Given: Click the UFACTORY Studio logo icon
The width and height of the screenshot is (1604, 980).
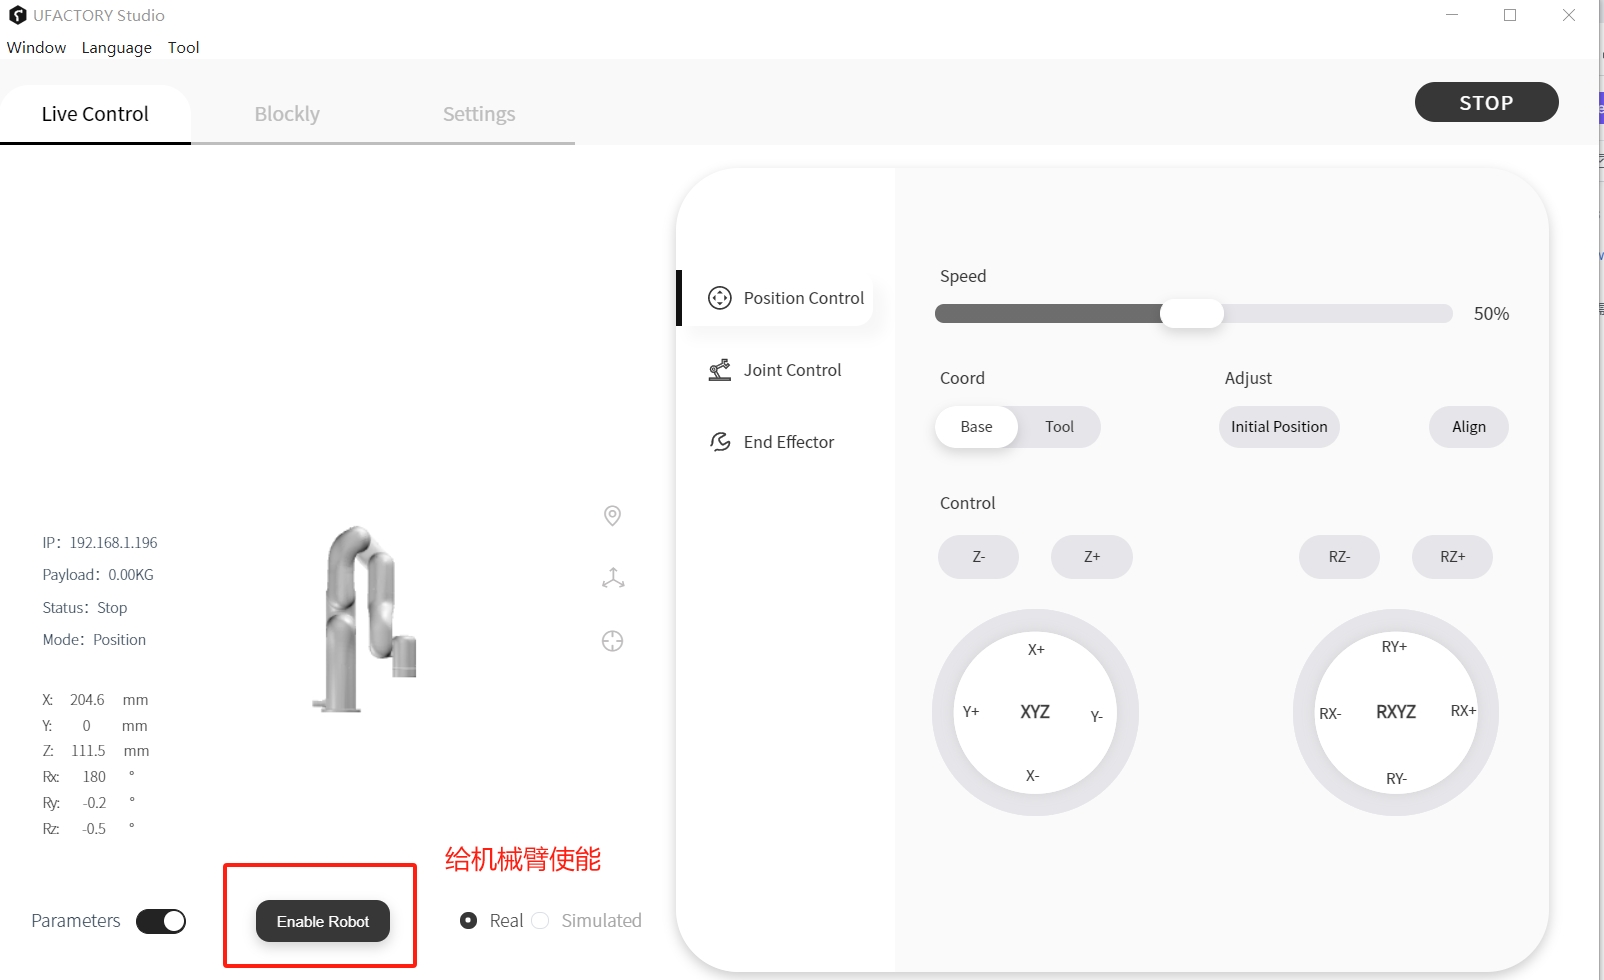Looking at the screenshot, I should tap(17, 16).
